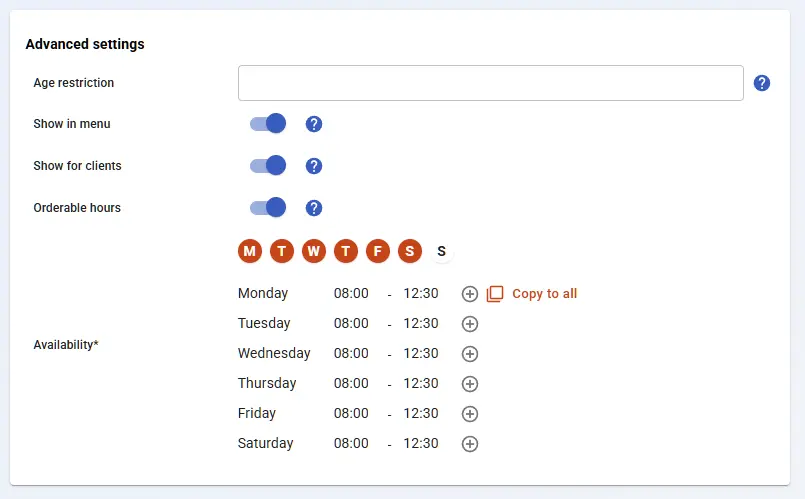This screenshot has height=499, width=805.
Task: Turn off the Orderable hours switch
Action: coord(268,208)
